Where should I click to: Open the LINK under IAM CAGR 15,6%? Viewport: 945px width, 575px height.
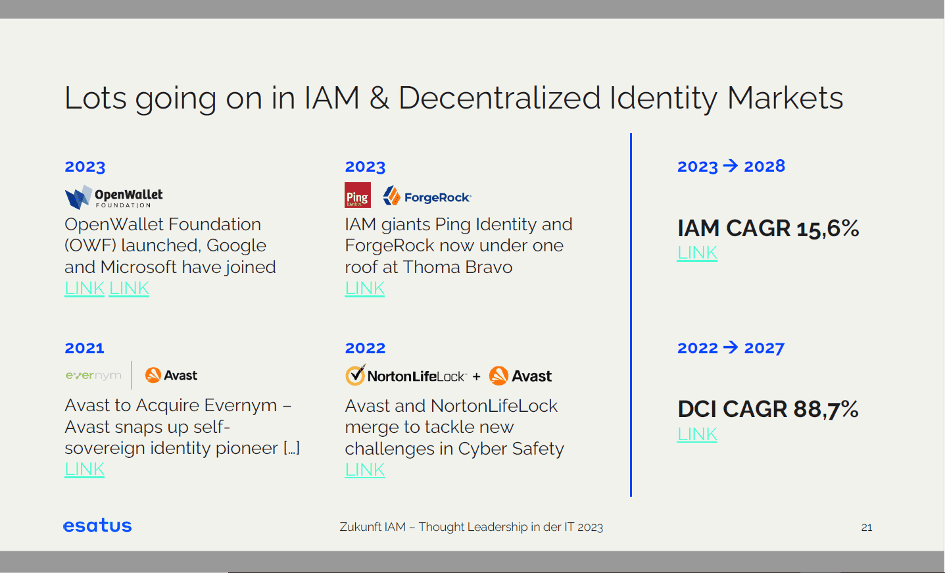[697, 253]
